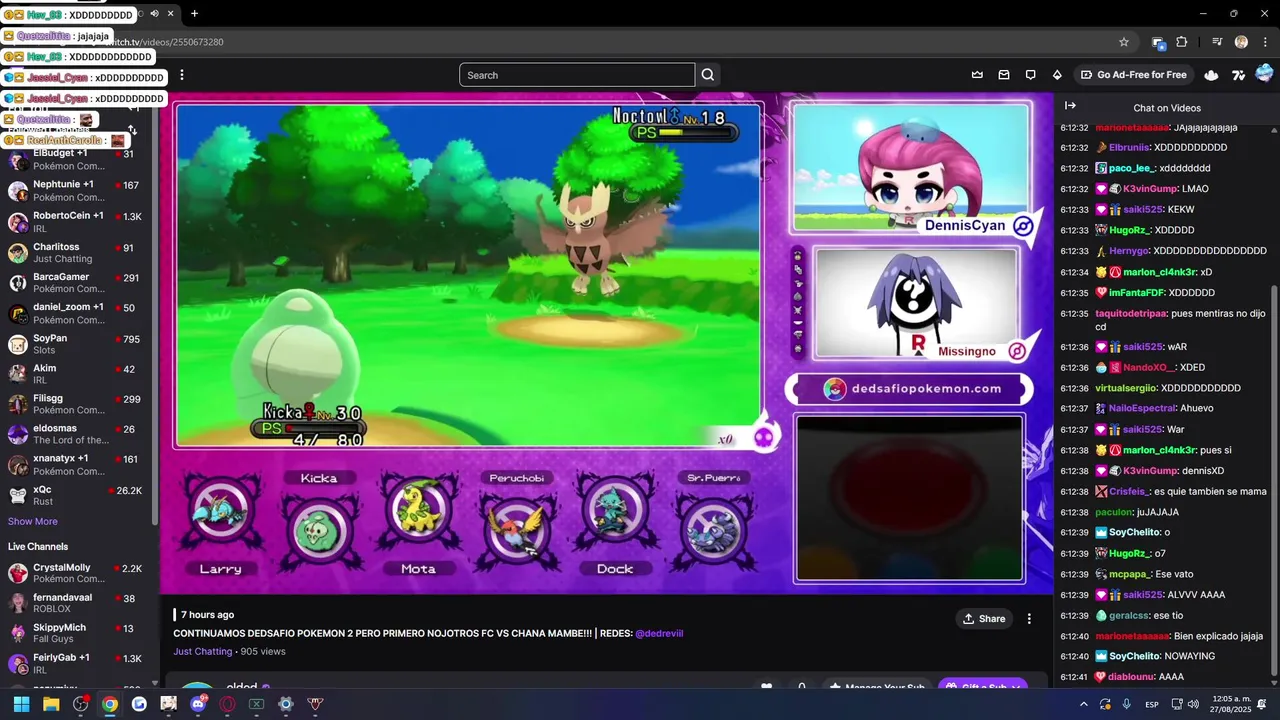This screenshot has height=720, width=1280.
Task: Open Chrome three-dot menu
Action: pyautogui.click(x=1263, y=42)
